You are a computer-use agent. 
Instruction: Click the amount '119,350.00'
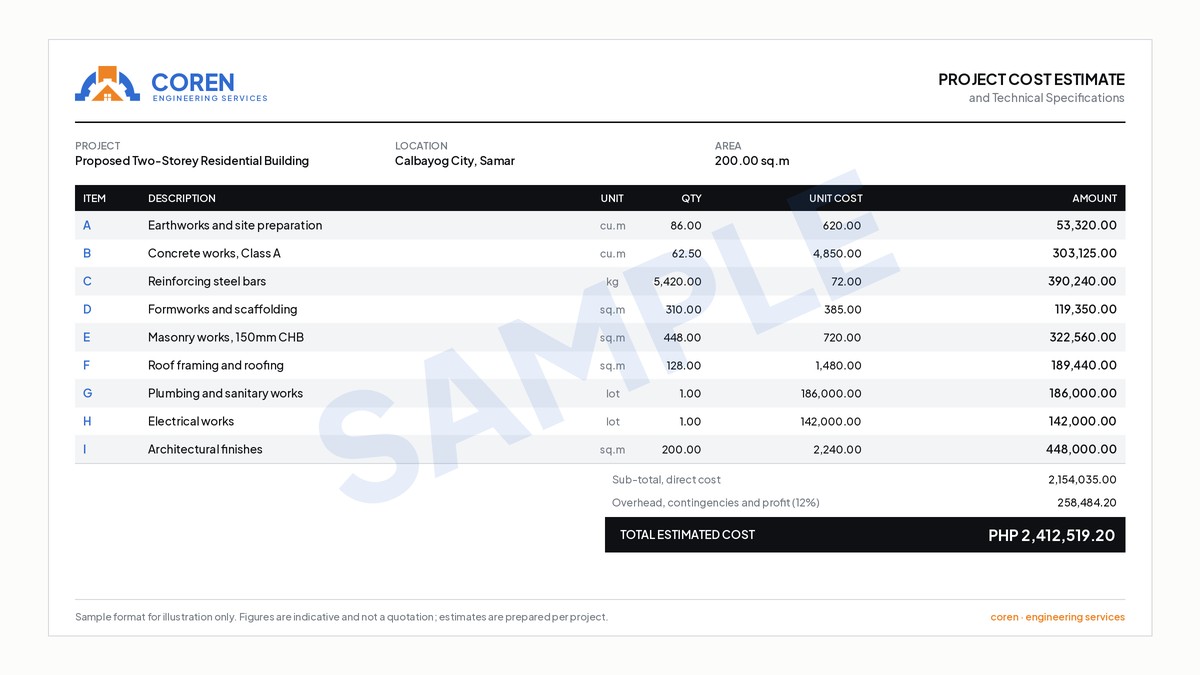point(1085,310)
